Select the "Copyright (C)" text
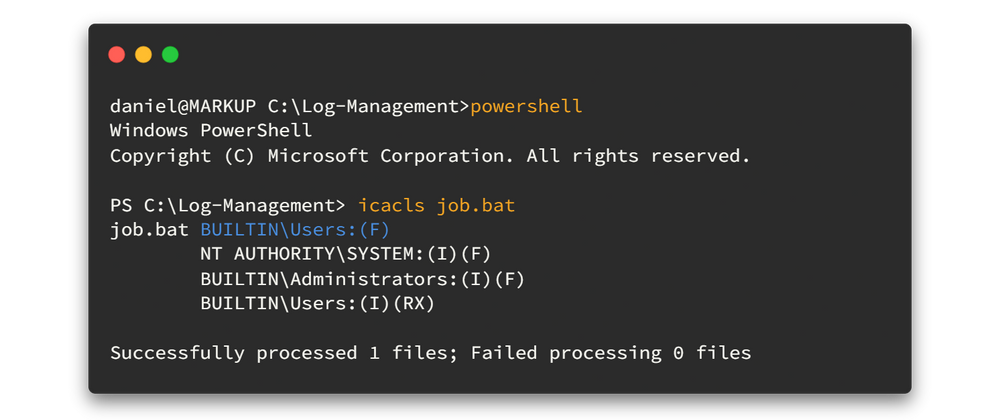This screenshot has height=420, width=1000. [x=160, y=156]
